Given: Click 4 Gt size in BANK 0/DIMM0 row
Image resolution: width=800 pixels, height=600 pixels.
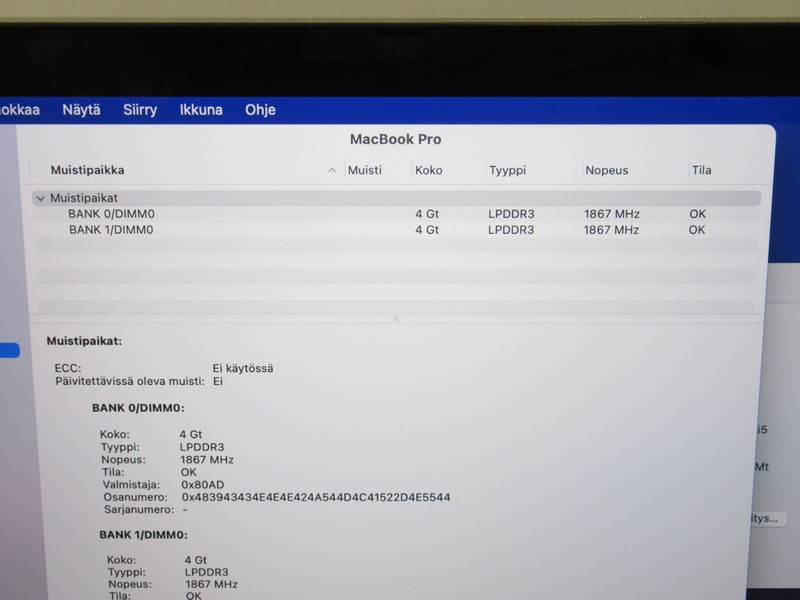Looking at the screenshot, I should (x=427, y=214).
